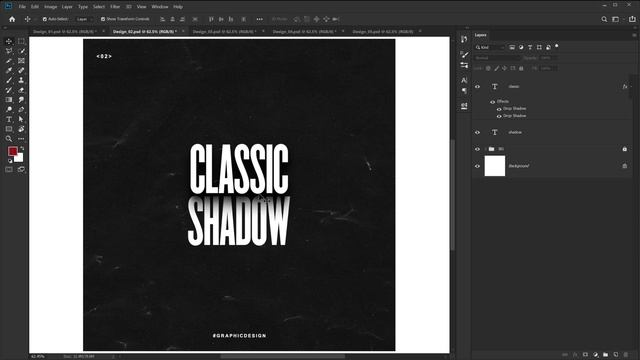The image size is (640, 360).
Task: Open the Brush Settings panel icon
Action: [x=464, y=54]
